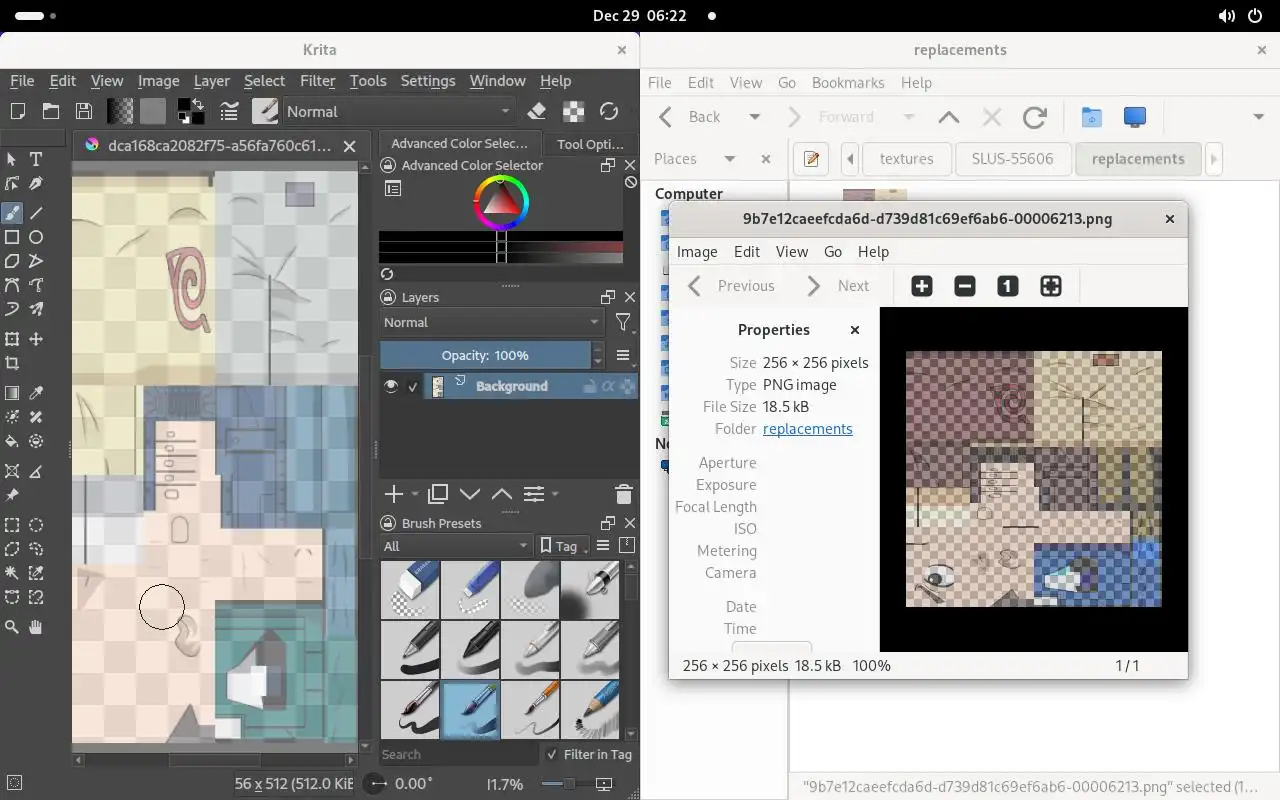Open the file manager view options dropdown
Viewport: 1280px width, 800px height.
1258,117
